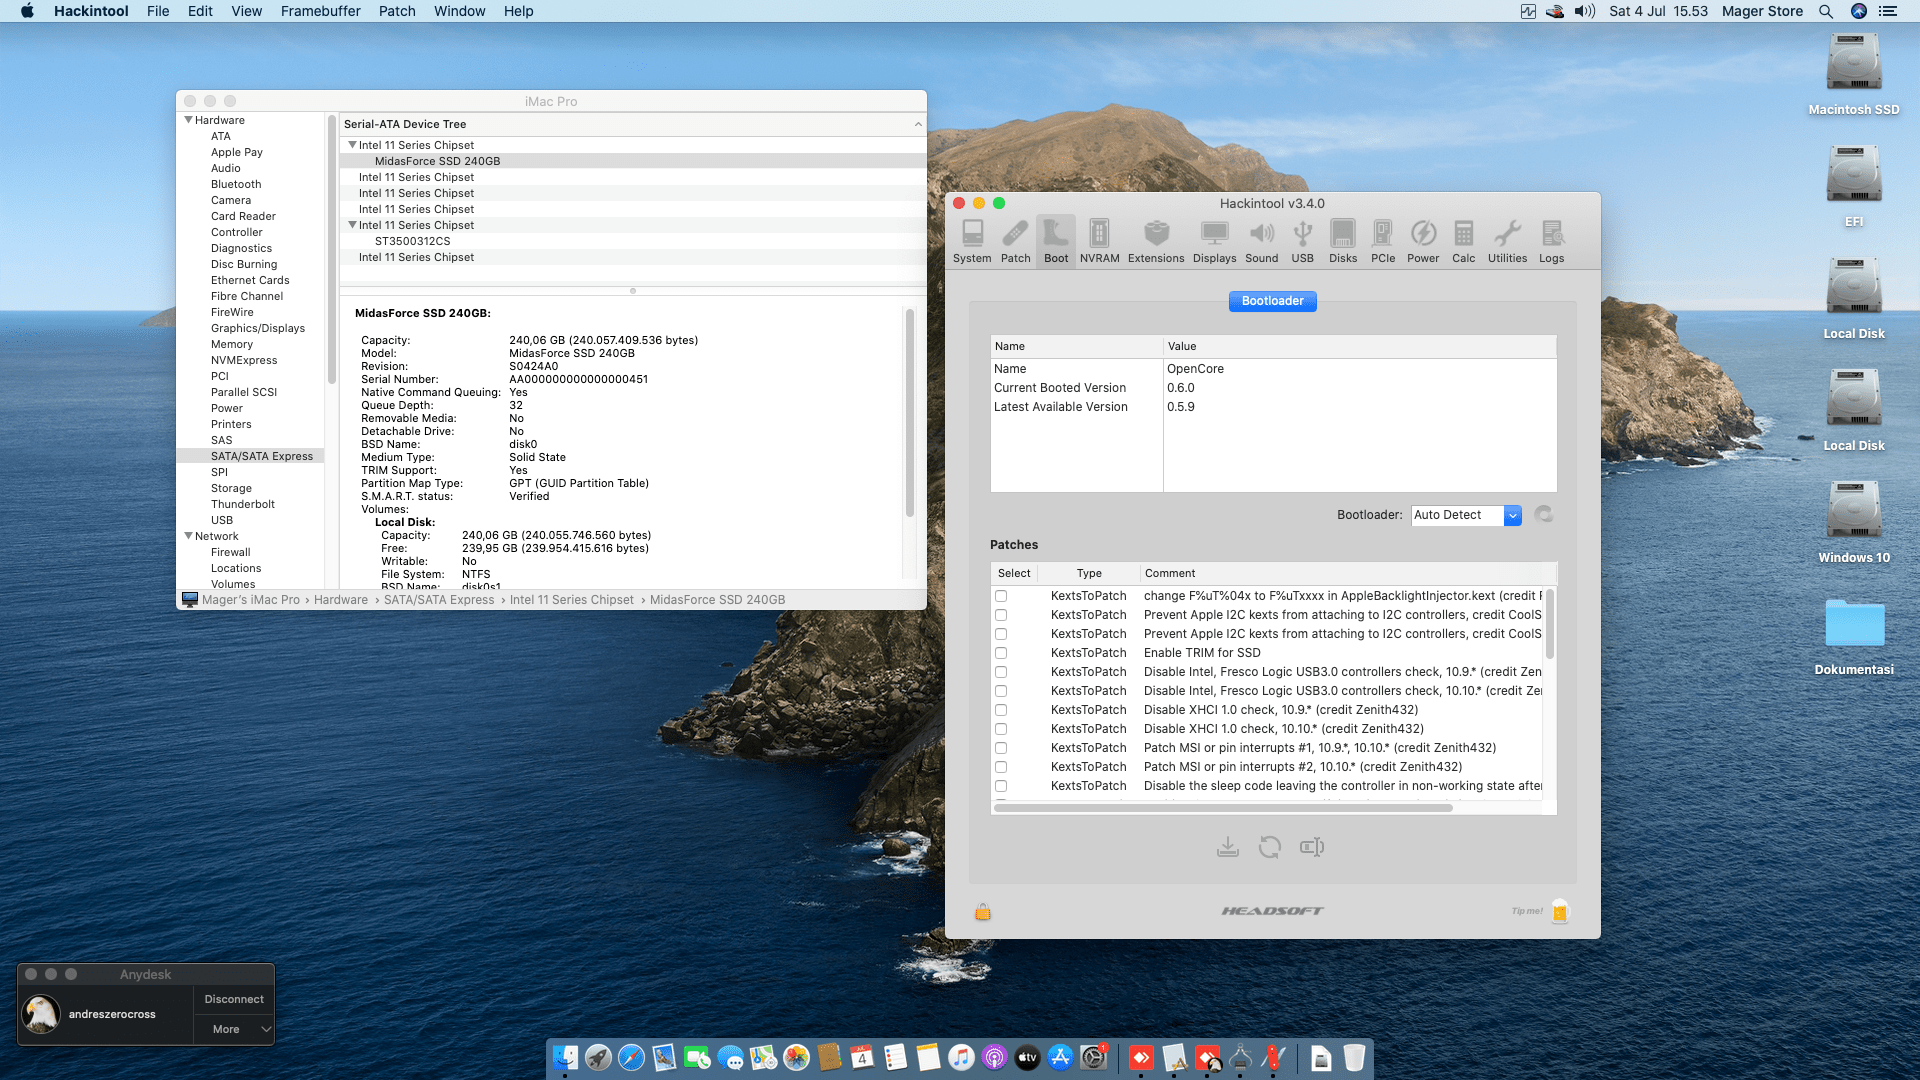Viewport: 1920px width, 1080px height.
Task: Click the lock icon in Hackintool
Action: 983,912
